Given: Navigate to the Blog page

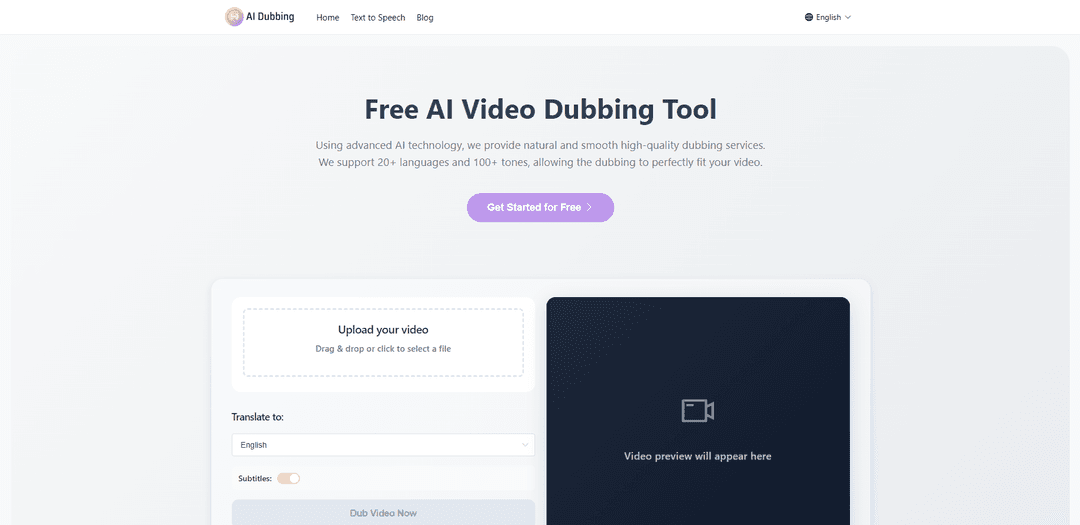Looking at the screenshot, I should pyautogui.click(x=425, y=18).
